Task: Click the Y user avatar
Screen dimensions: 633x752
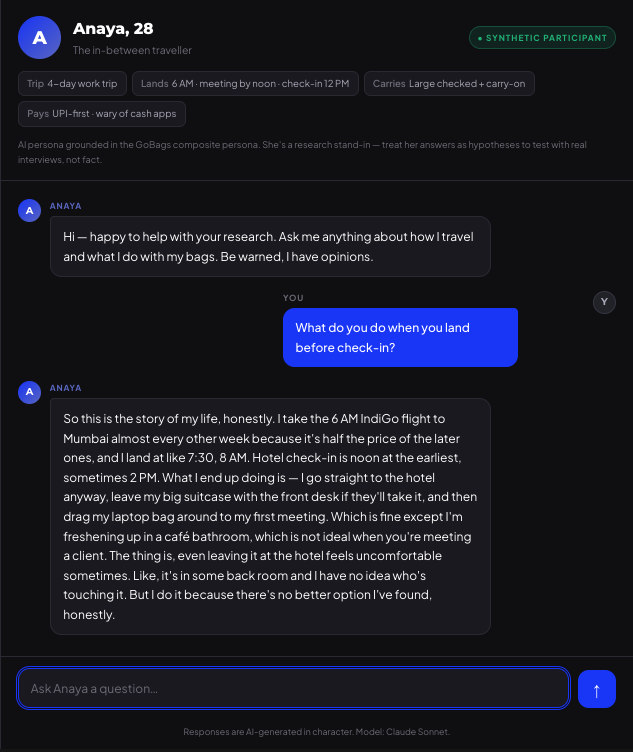Action: tap(604, 302)
